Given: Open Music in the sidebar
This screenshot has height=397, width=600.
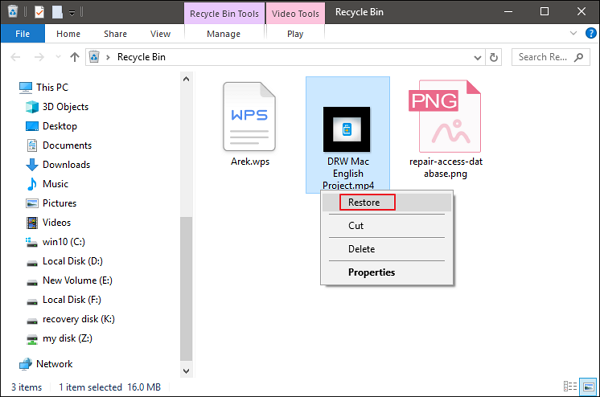Looking at the screenshot, I should (47, 184).
